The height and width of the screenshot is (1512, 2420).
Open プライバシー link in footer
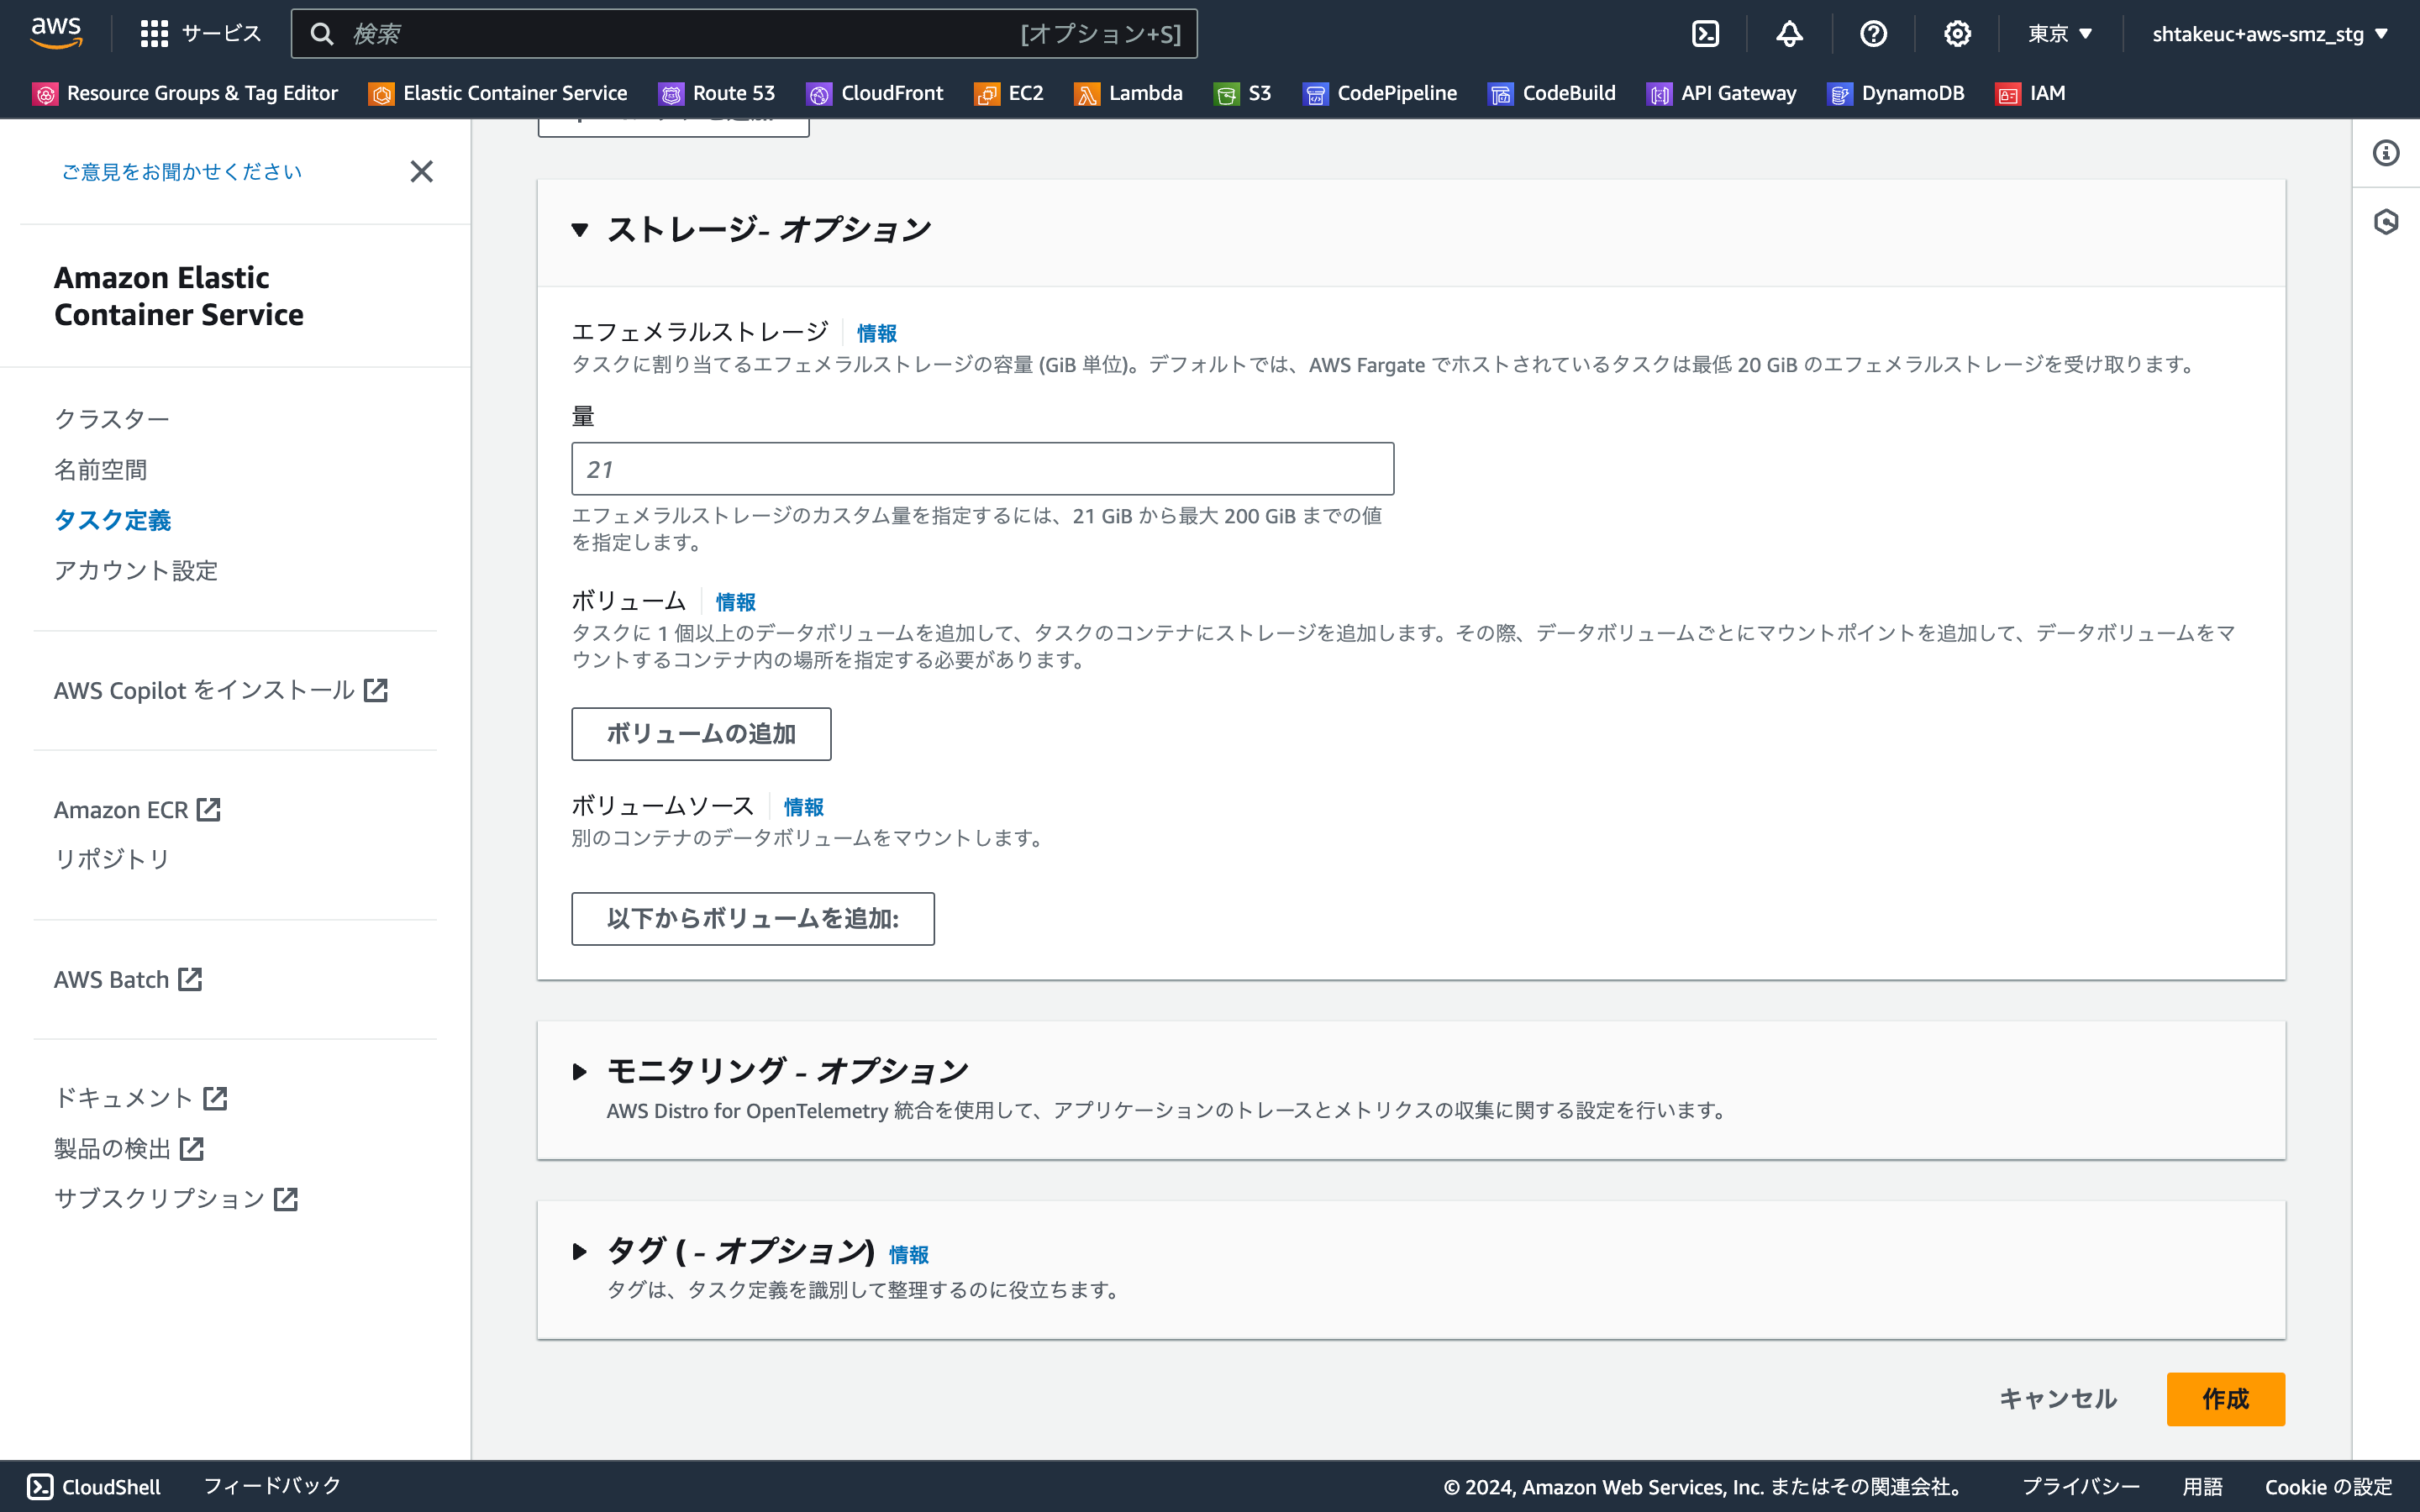pyautogui.click(x=2081, y=1487)
